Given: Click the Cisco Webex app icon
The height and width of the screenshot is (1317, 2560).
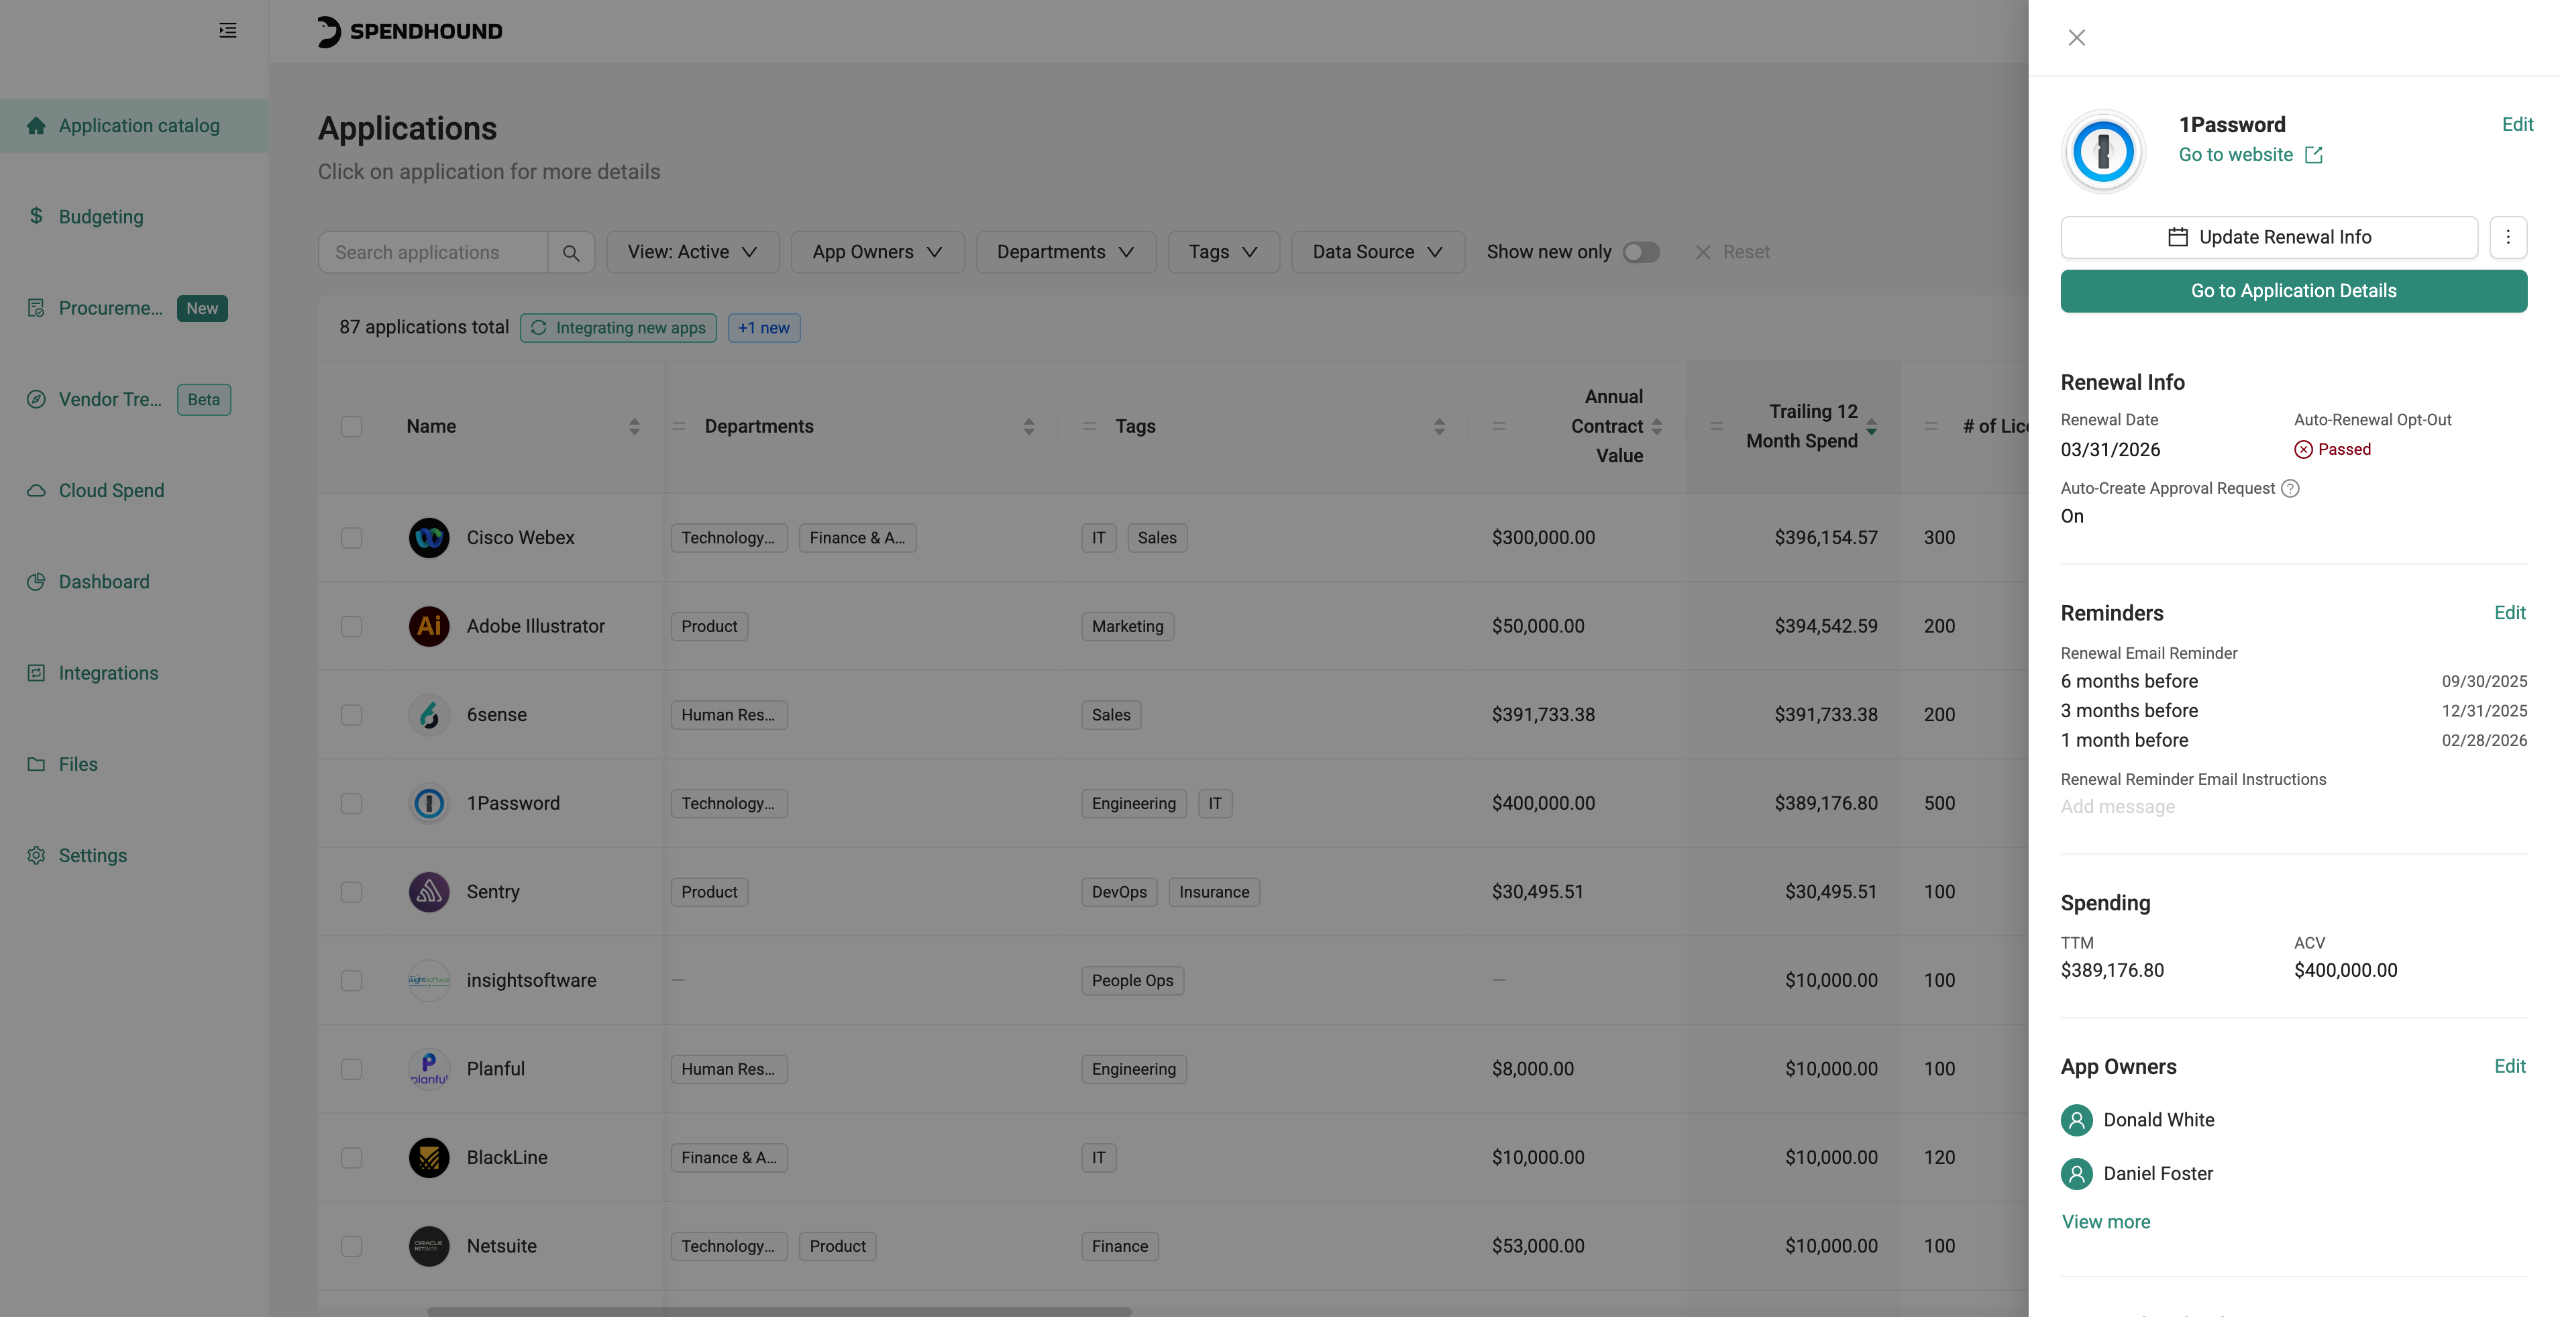Looking at the screenshot, I should click(429, 538).
